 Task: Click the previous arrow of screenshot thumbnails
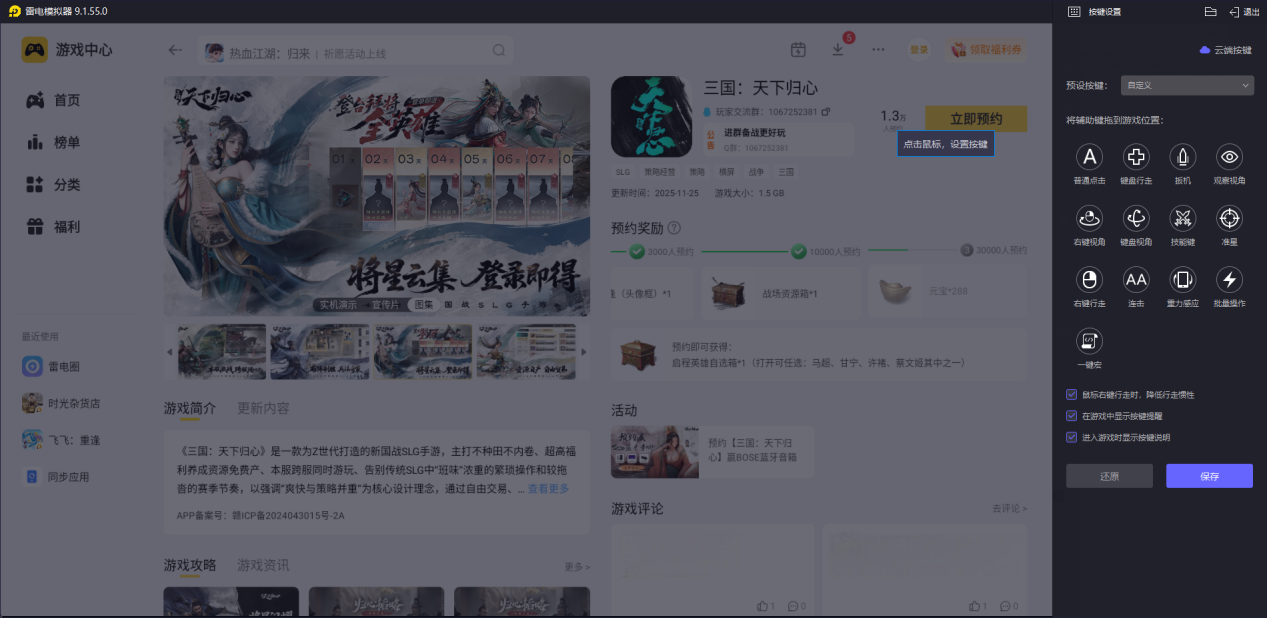[x=169, y=352]
